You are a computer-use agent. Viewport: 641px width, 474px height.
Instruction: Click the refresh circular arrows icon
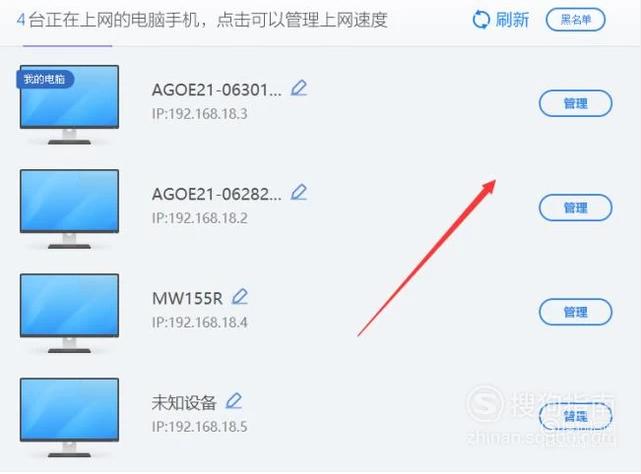[481, 20]
